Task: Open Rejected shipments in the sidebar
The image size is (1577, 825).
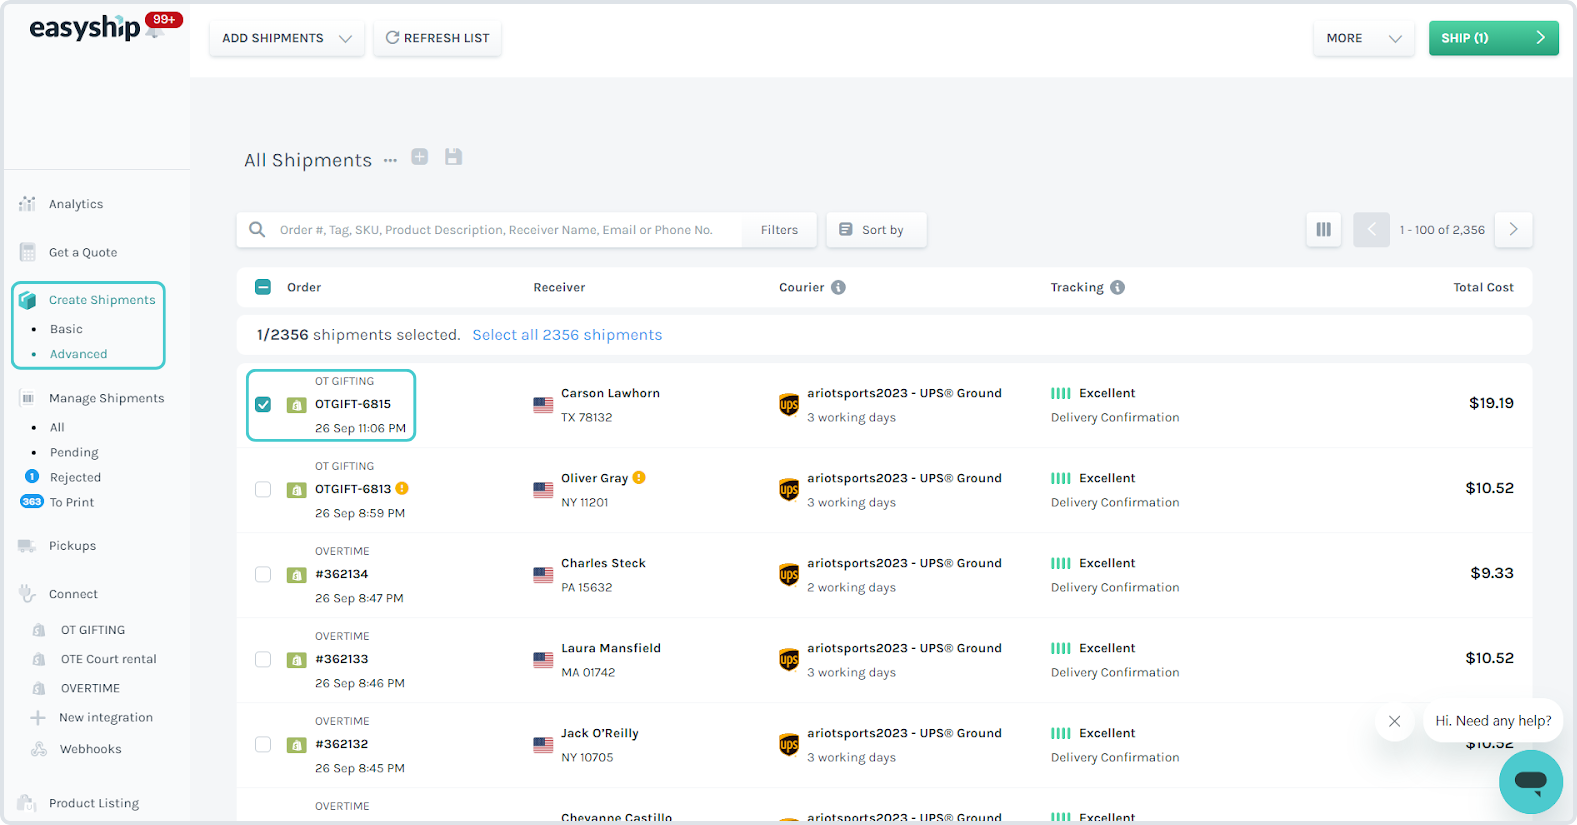Action: [x=75, y=478]
